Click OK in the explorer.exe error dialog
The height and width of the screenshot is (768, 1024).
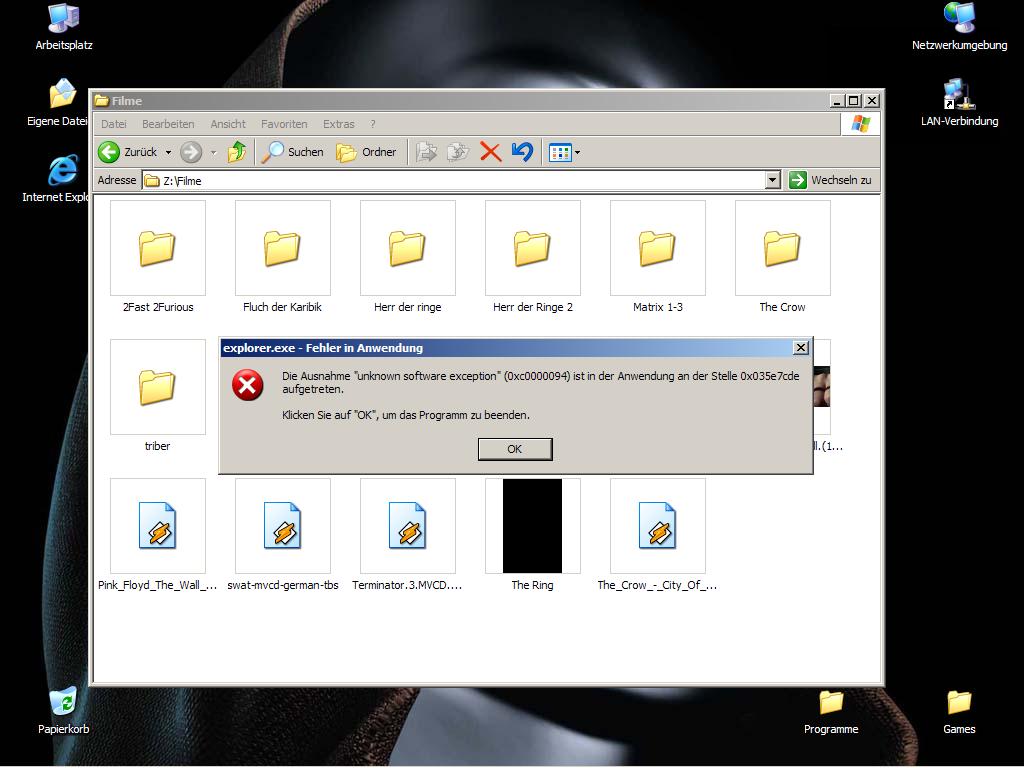tap(514, 449)
